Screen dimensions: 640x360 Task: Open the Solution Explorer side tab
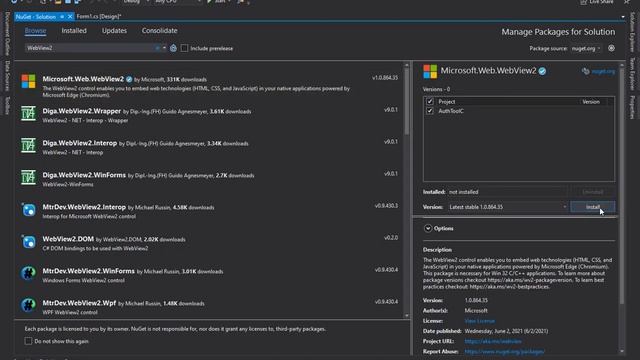[x=632, y=32]
